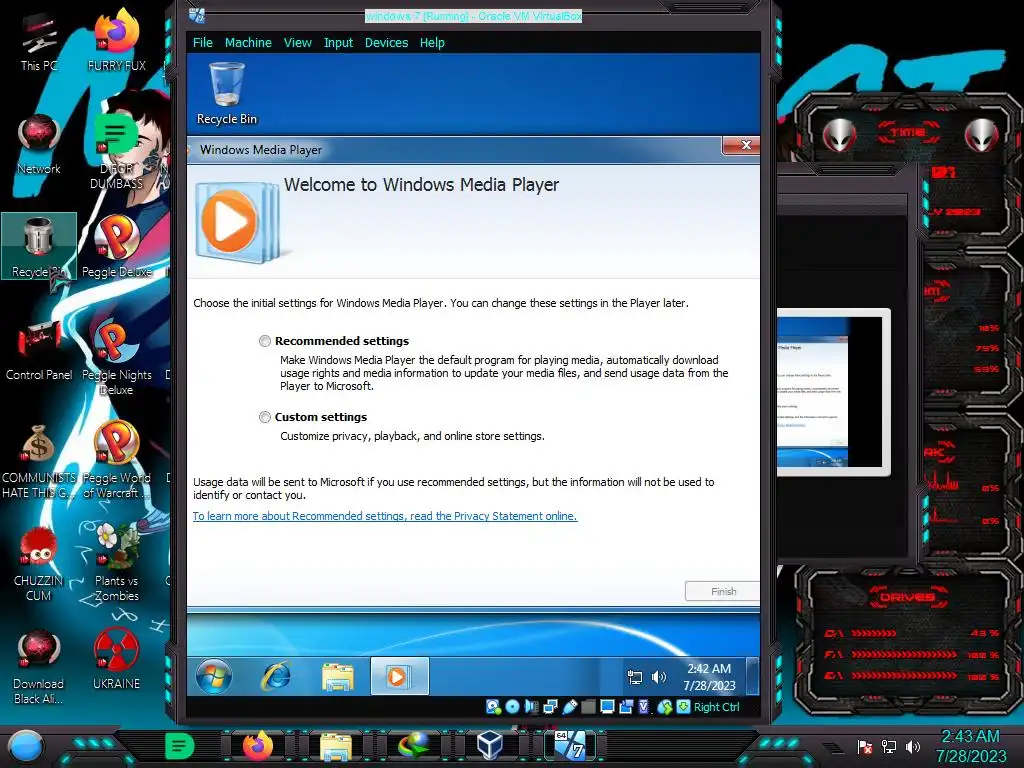This screenshot has height=768, width=1024.
Task: Select Windows Media Player guest taskbar button
Action: point(399,677)
